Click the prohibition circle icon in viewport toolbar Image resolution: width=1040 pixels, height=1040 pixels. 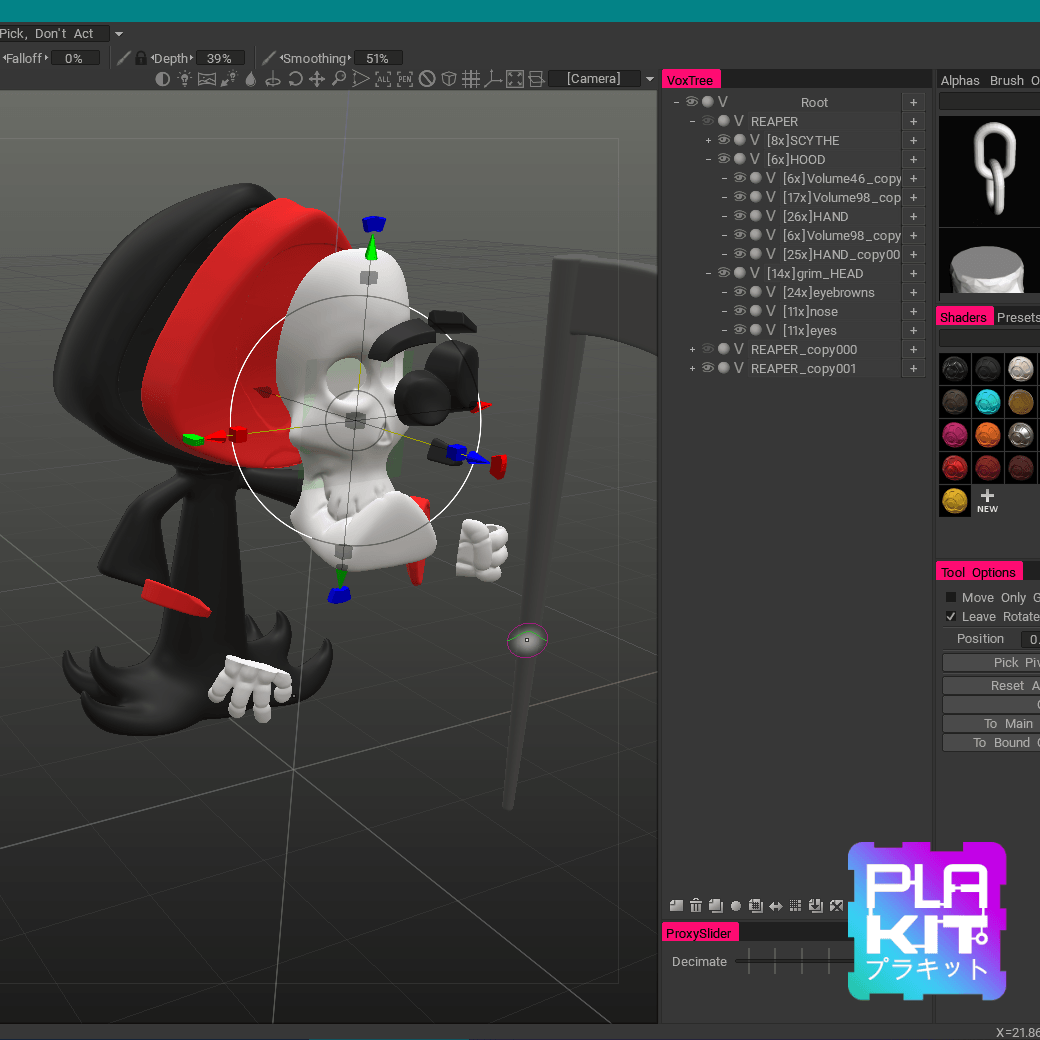coord(427,79)
